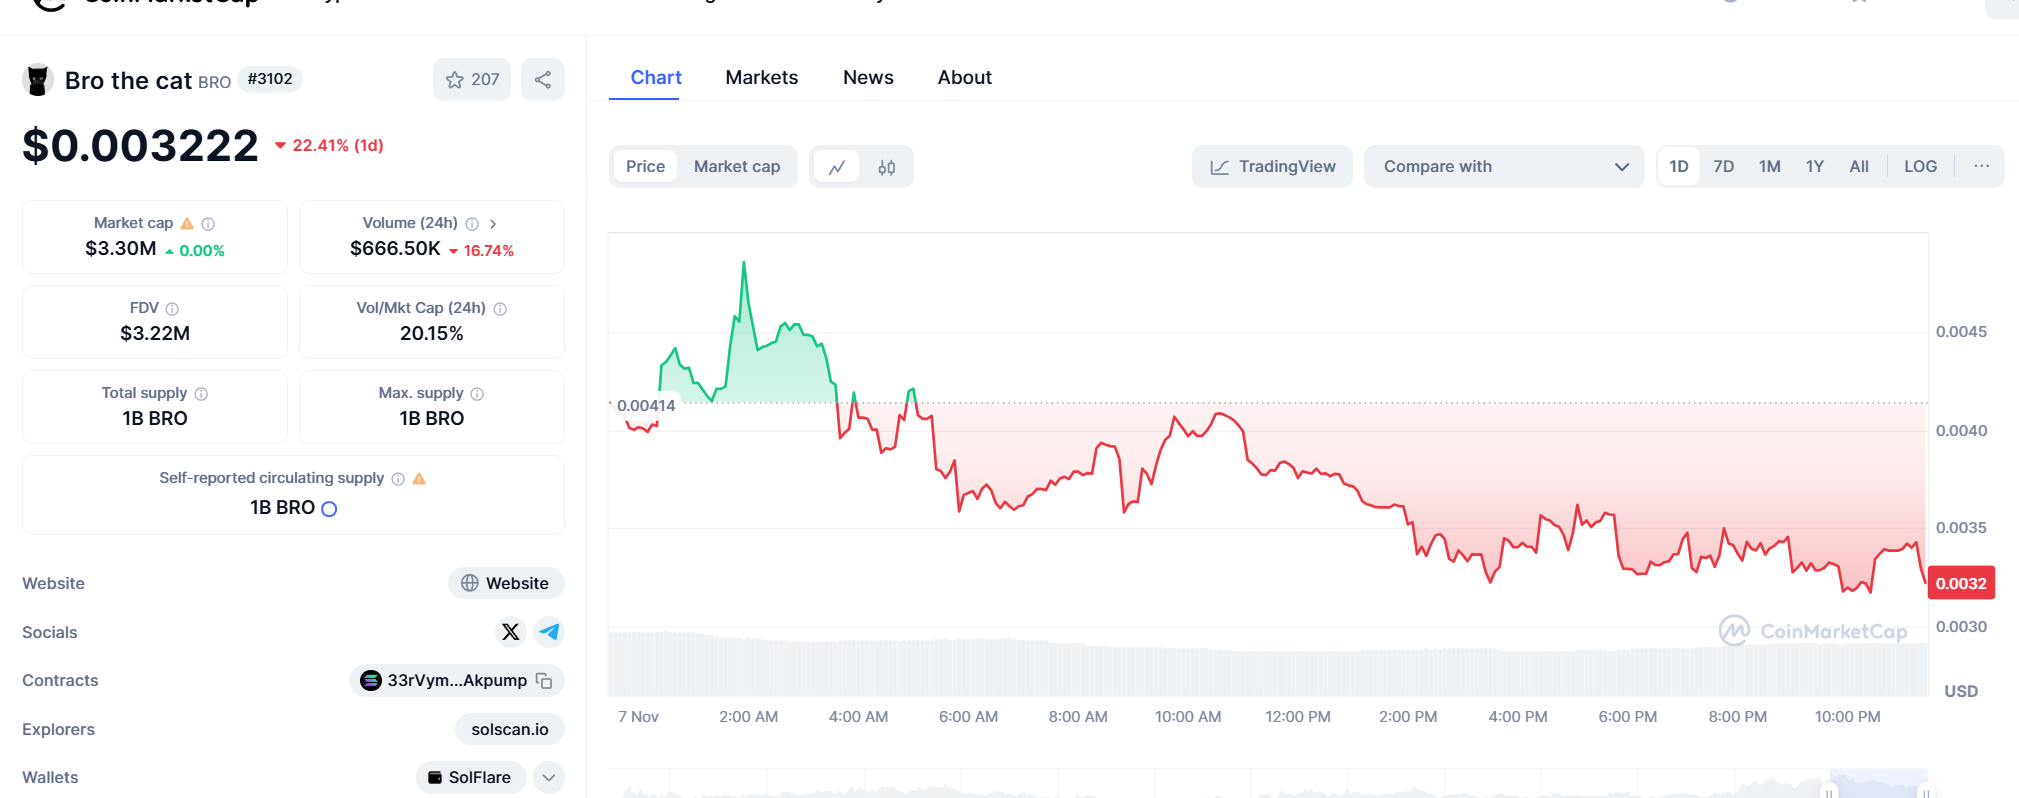Select the line chart view icon
Viewport: 2019px width, 798px height.
[x=837, y=167]
